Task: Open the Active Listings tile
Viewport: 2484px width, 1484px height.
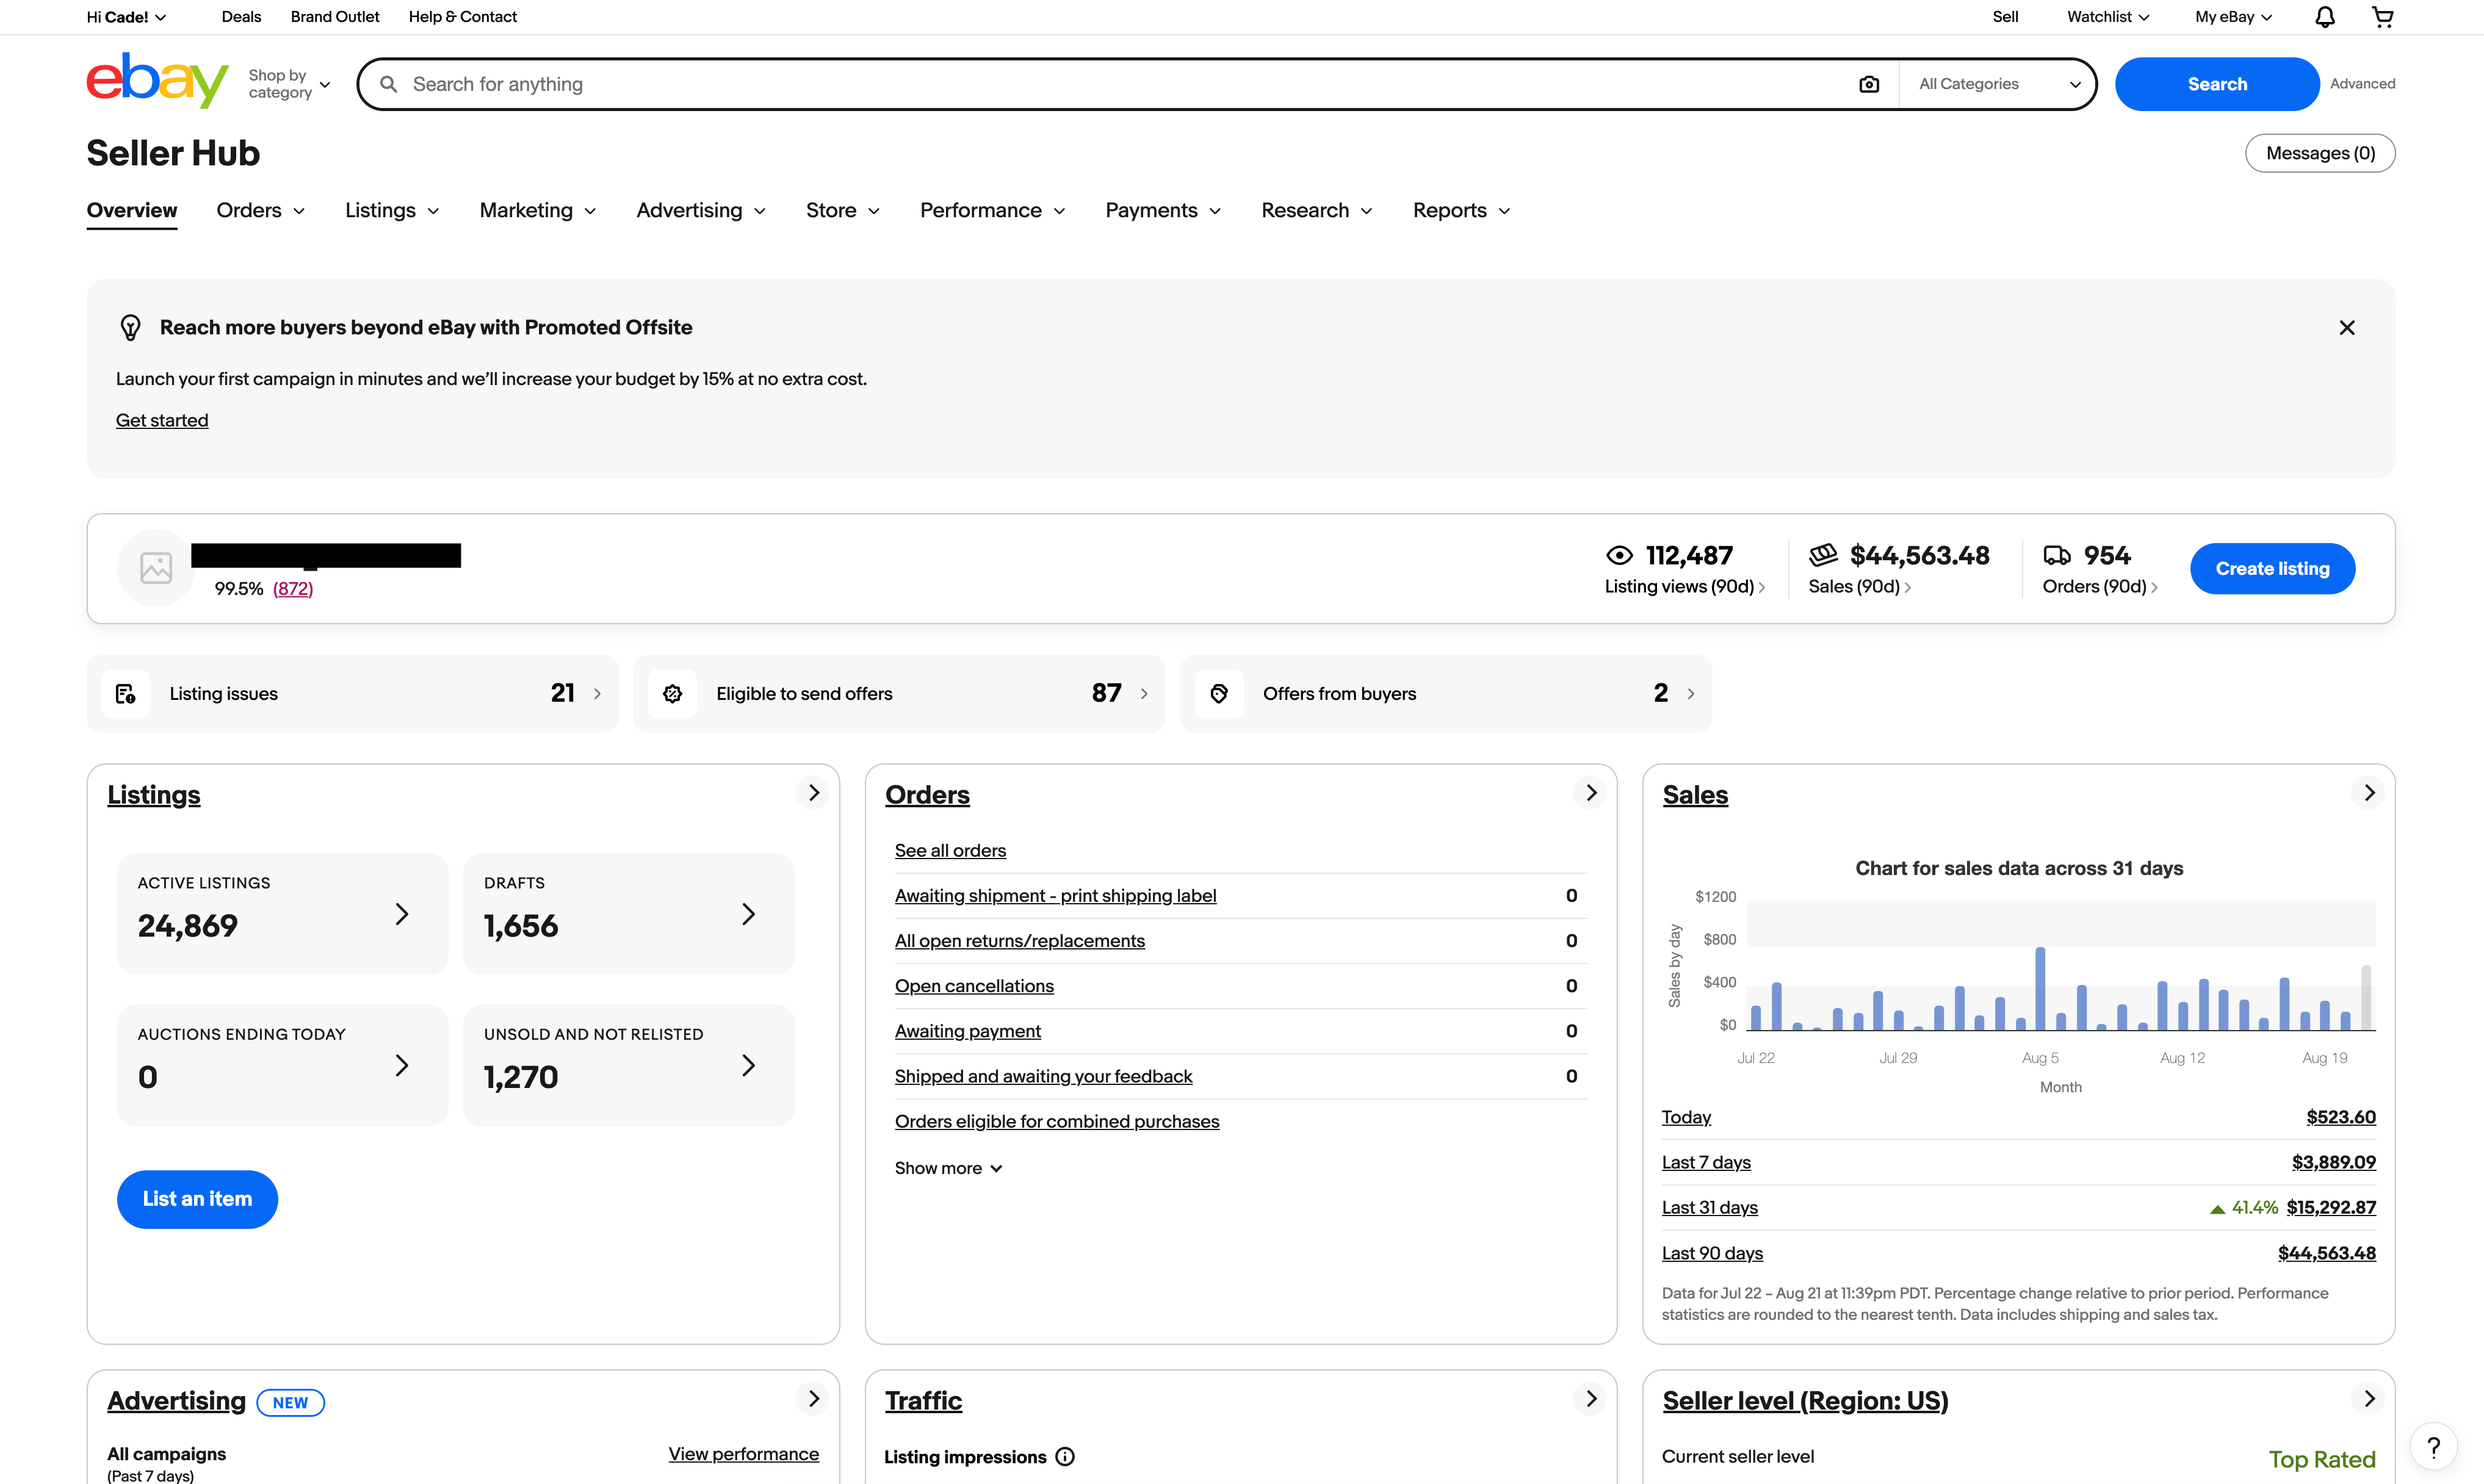Action: pos(282,914)
